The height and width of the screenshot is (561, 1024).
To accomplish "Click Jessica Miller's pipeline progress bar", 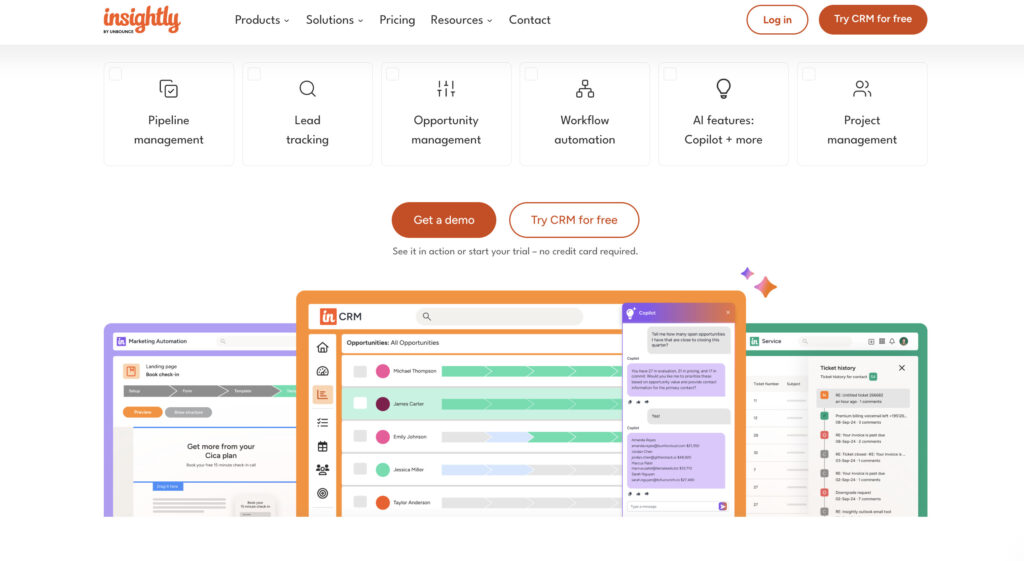I will click(532, 470).
